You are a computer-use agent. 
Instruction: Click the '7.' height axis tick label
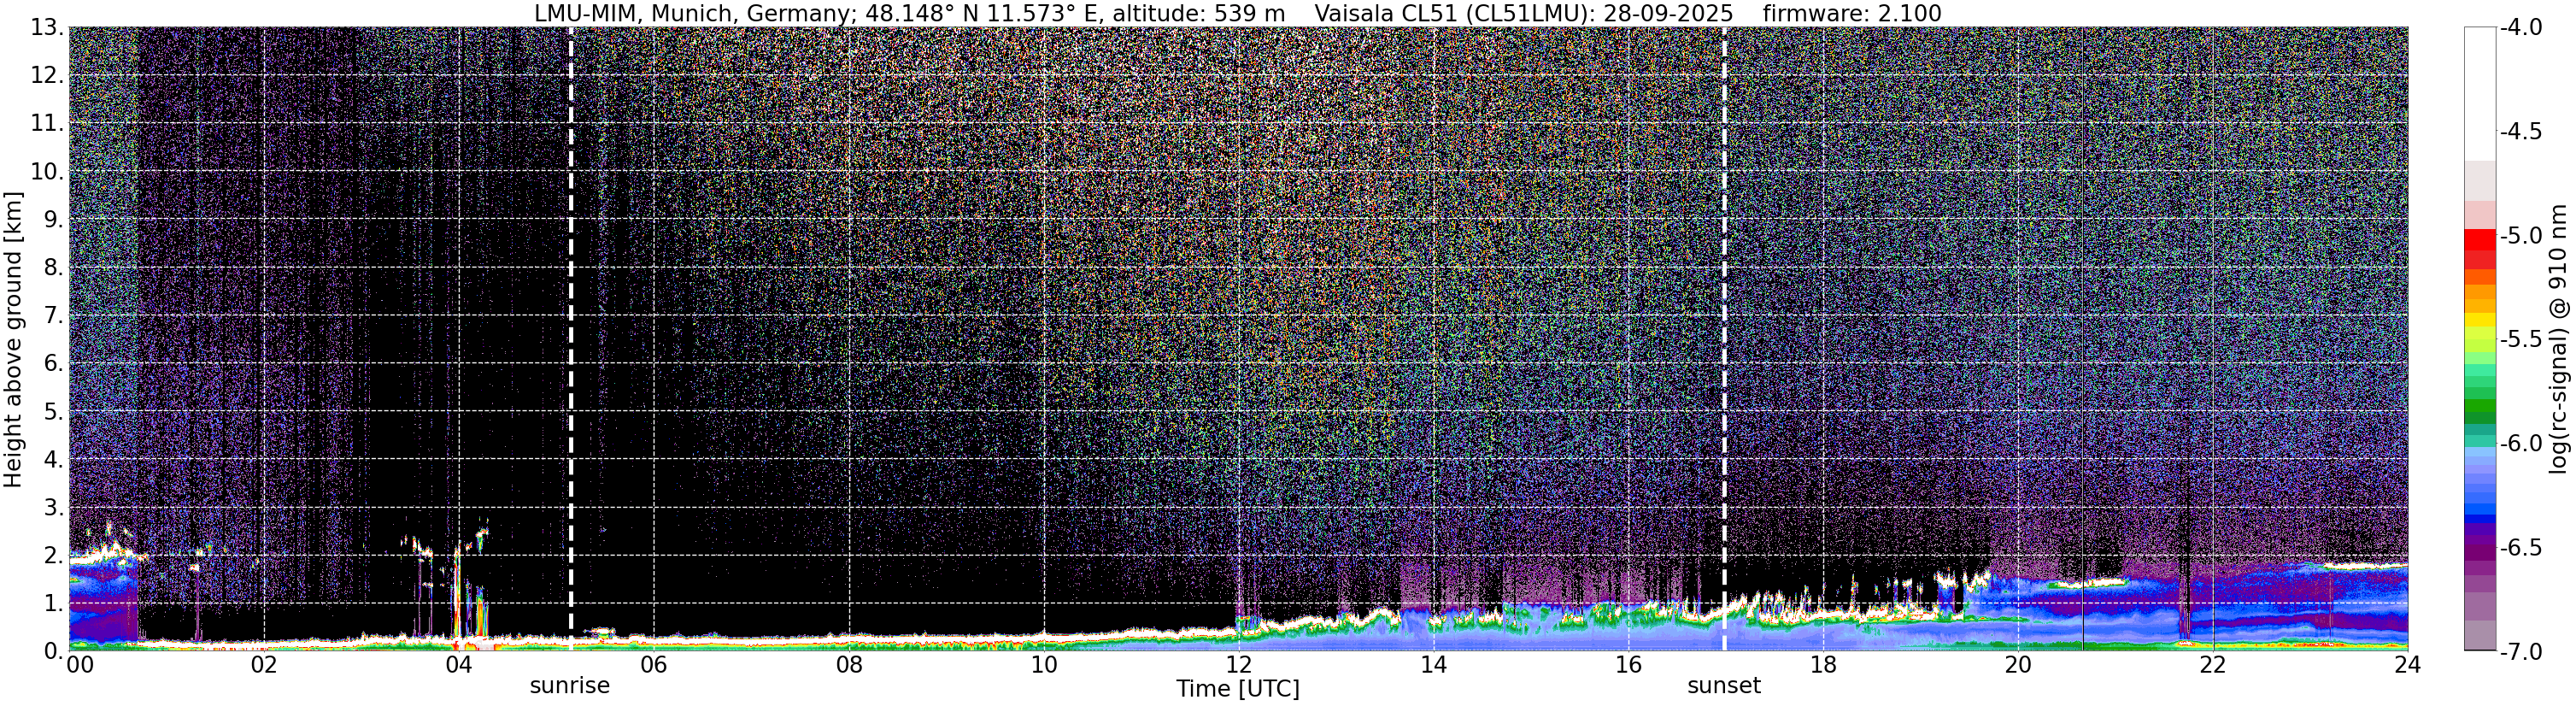[x=54, y=315]
